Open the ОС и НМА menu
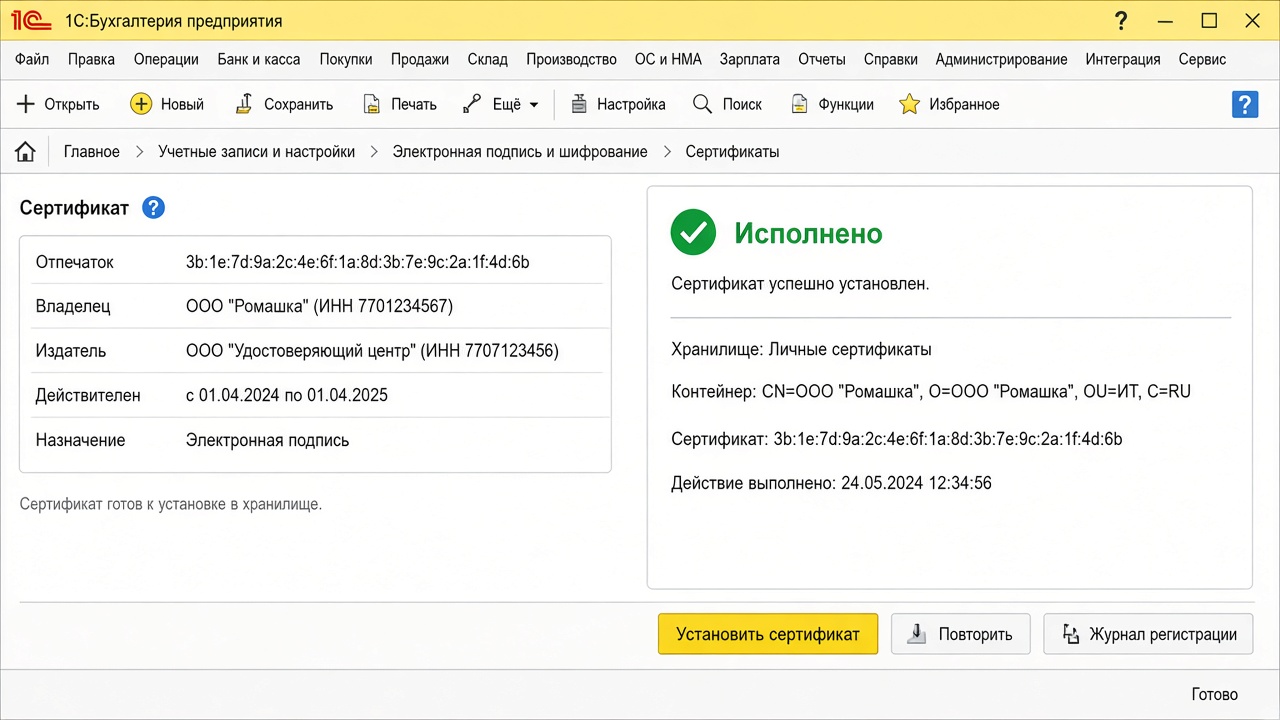Screen dimensions: 1280x720 [668, 59]
